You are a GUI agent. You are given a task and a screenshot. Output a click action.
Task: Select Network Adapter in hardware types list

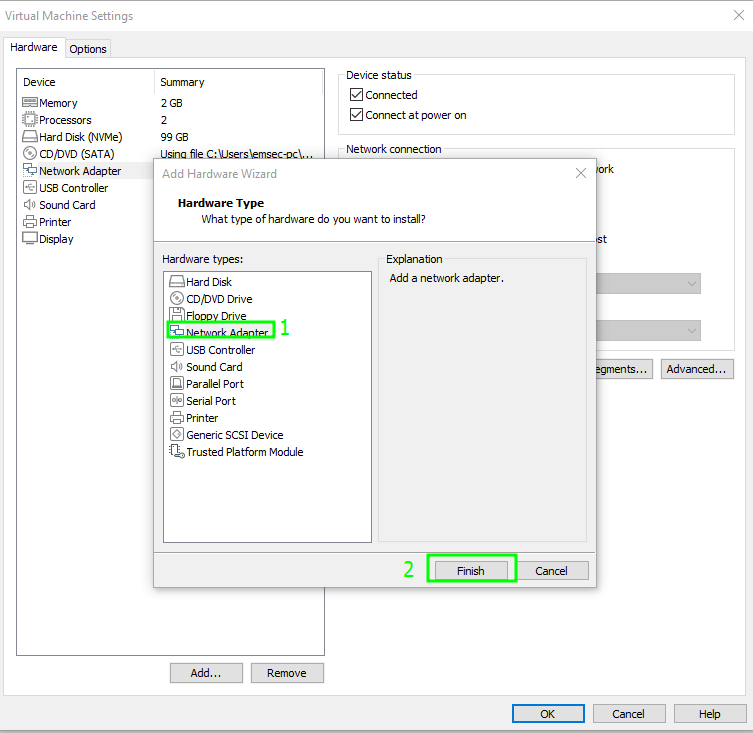227,333
